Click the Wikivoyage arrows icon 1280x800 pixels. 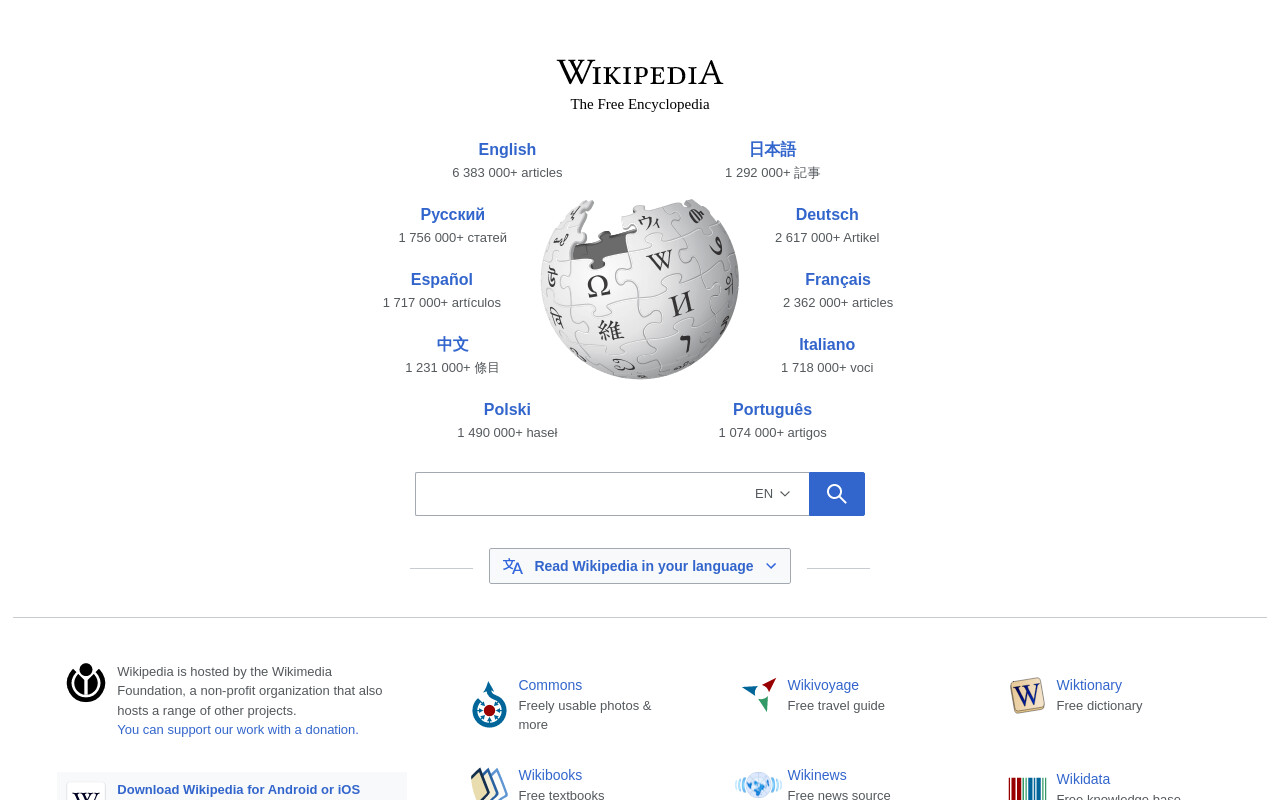760,694
